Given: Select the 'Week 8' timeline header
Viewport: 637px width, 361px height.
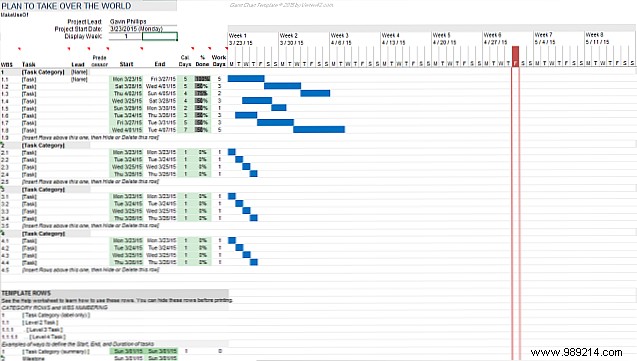Looking at the screenshot, I should (x=594, y=35).
